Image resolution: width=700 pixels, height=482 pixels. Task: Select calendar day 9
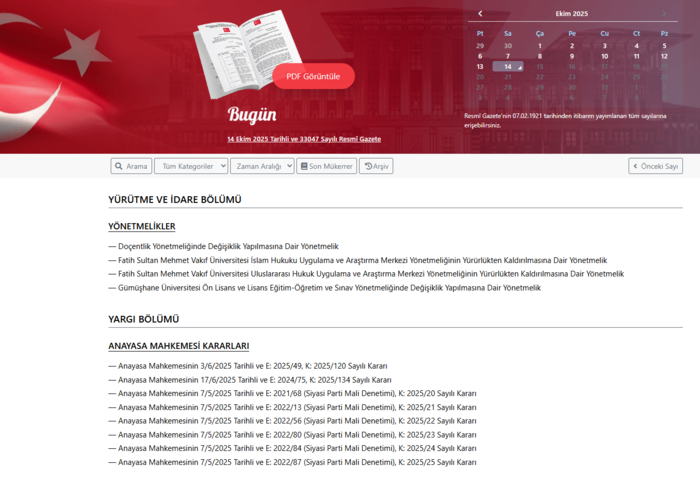pos(572,56)
